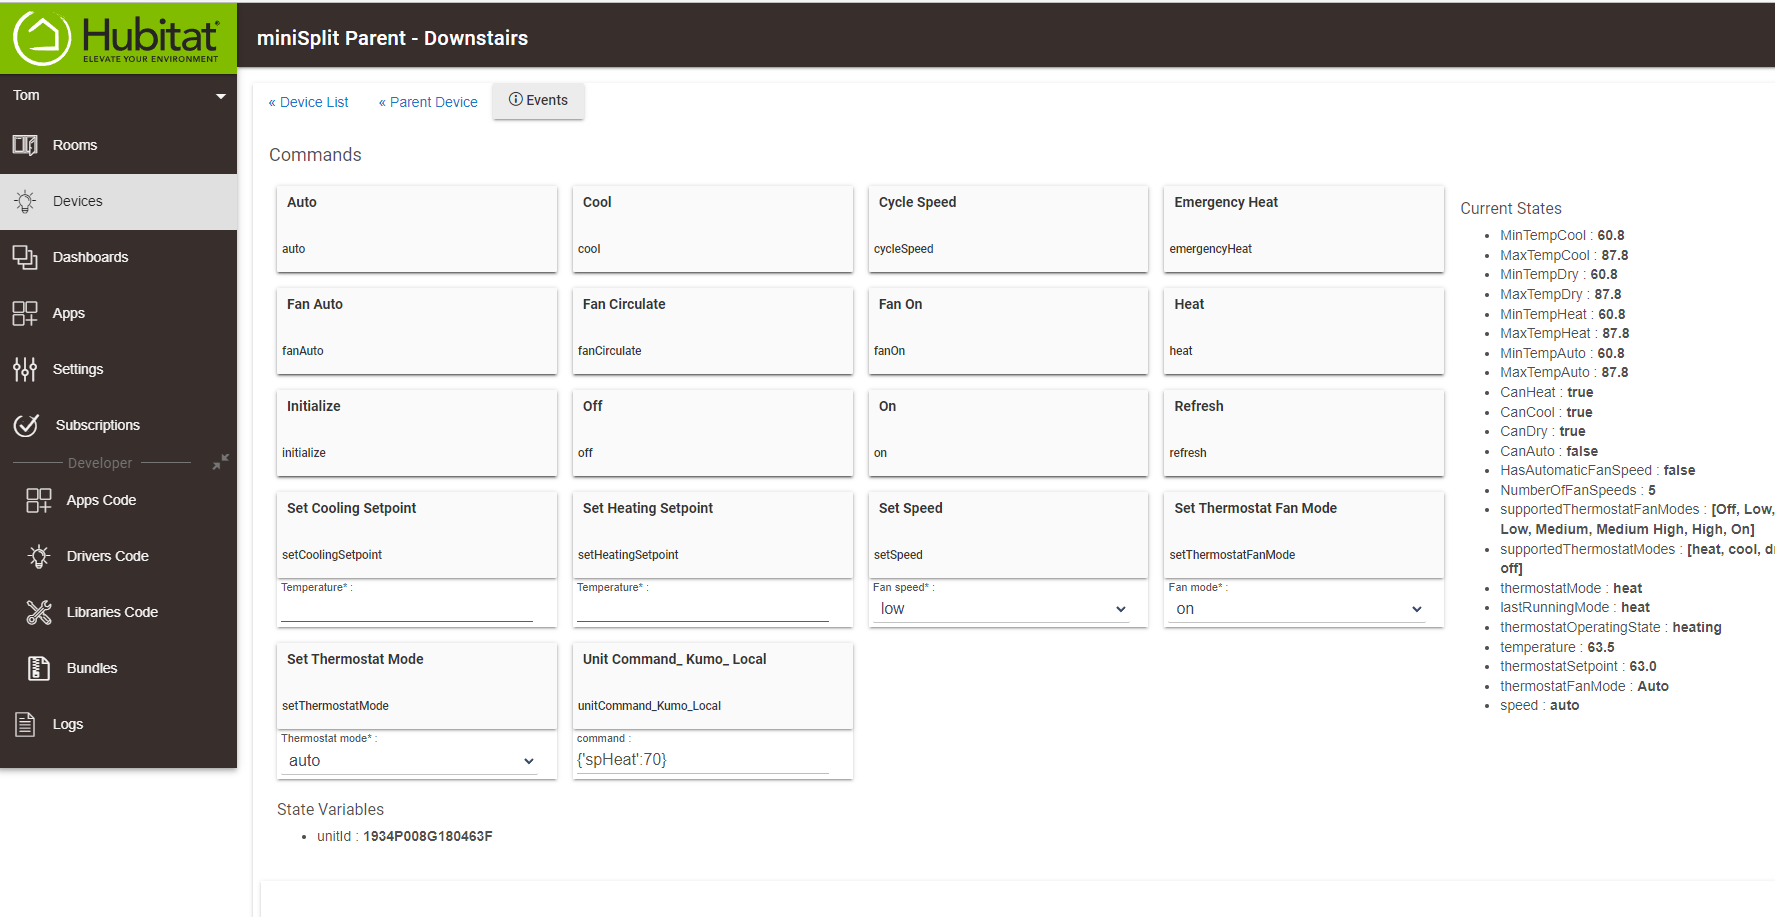The image size is (1775, 917).
Task: Open the Subscriptions menu item
Action: pos(119,425)
